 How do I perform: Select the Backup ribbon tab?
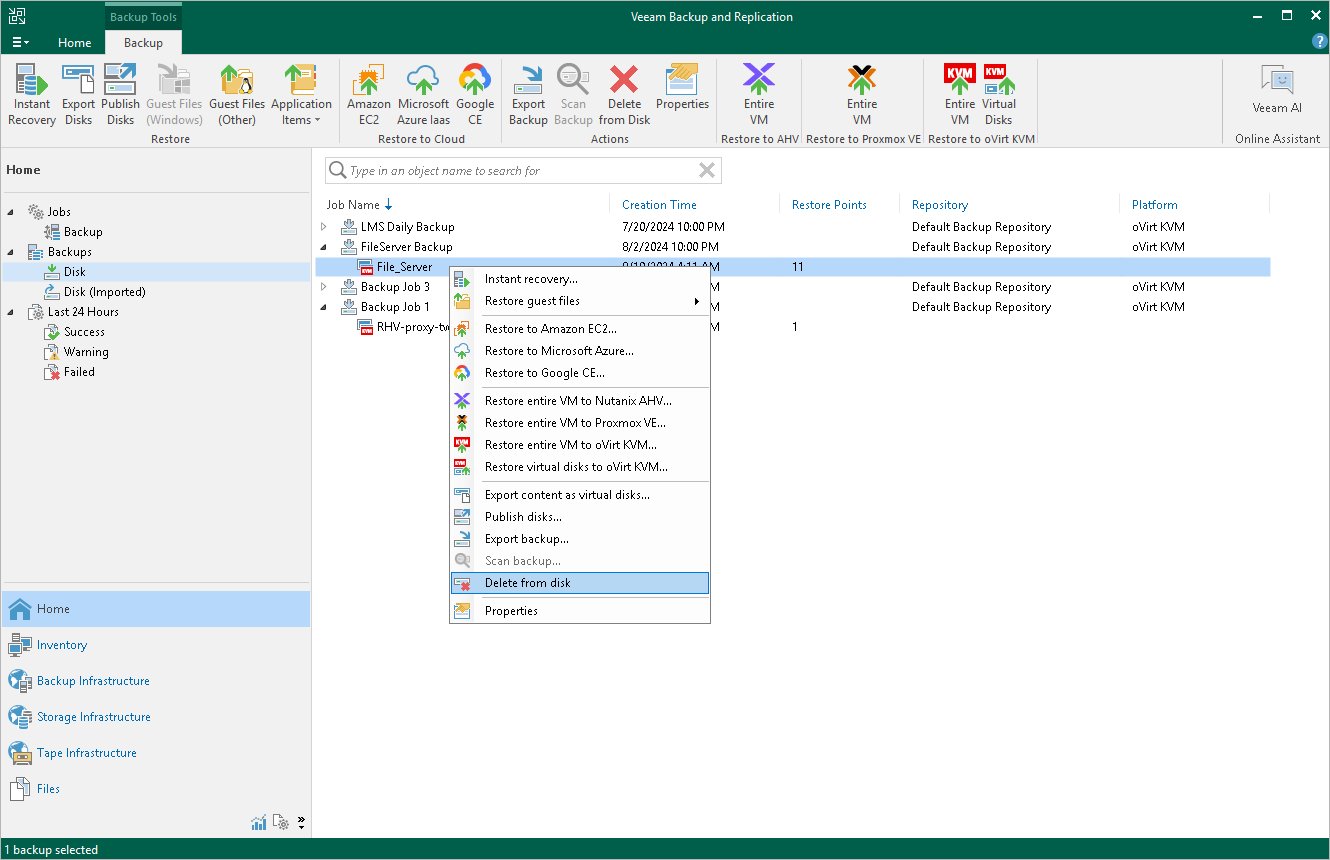[x=143, y=43]
